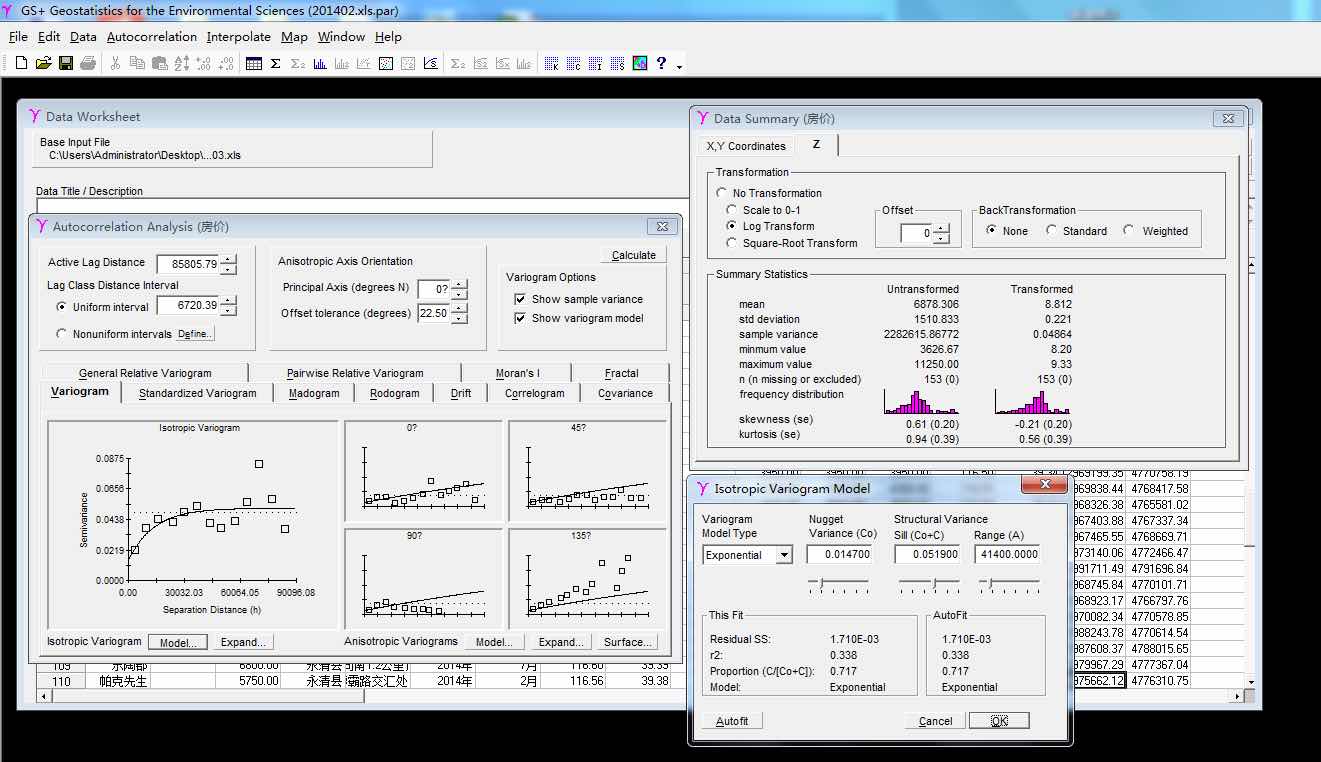Image resolution: width=1321 pixels, height=762 pixels.
Task: Click the blue histogram chart icon
Action: (320, 63)
